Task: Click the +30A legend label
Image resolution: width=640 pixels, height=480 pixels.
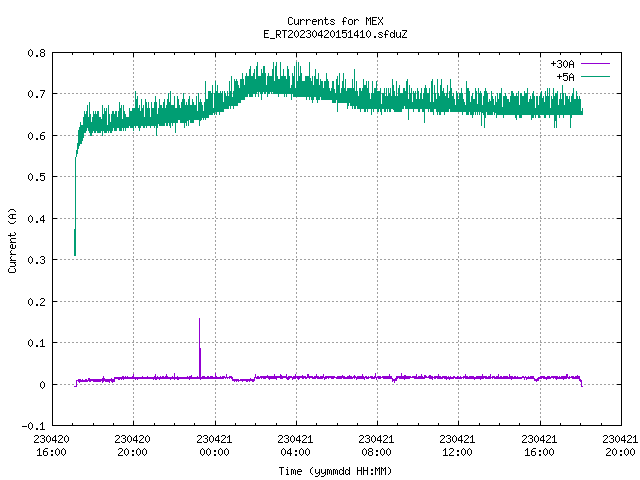Action: [x=562, y=64]
